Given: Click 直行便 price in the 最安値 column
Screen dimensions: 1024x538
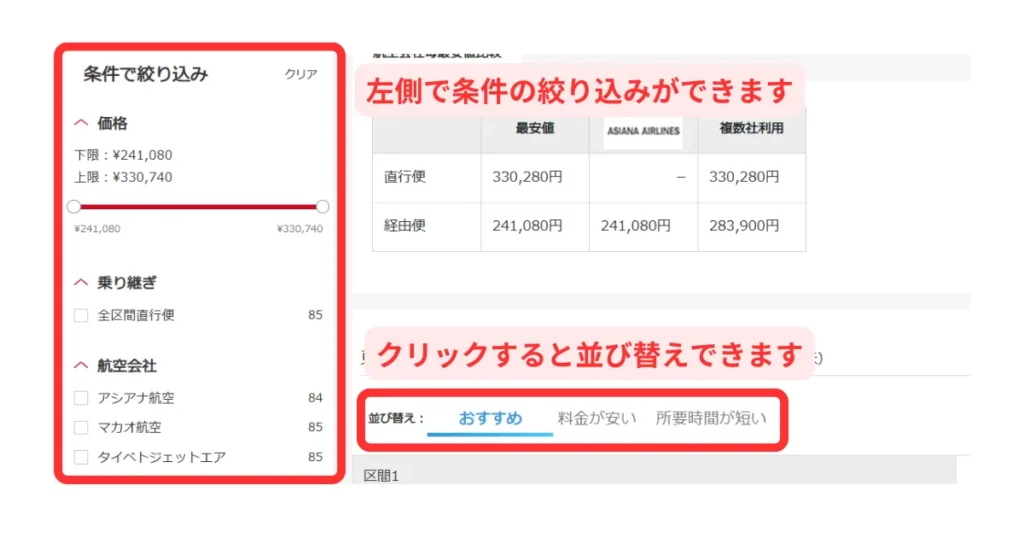Looking at the screenshot, I should (527, 177).
